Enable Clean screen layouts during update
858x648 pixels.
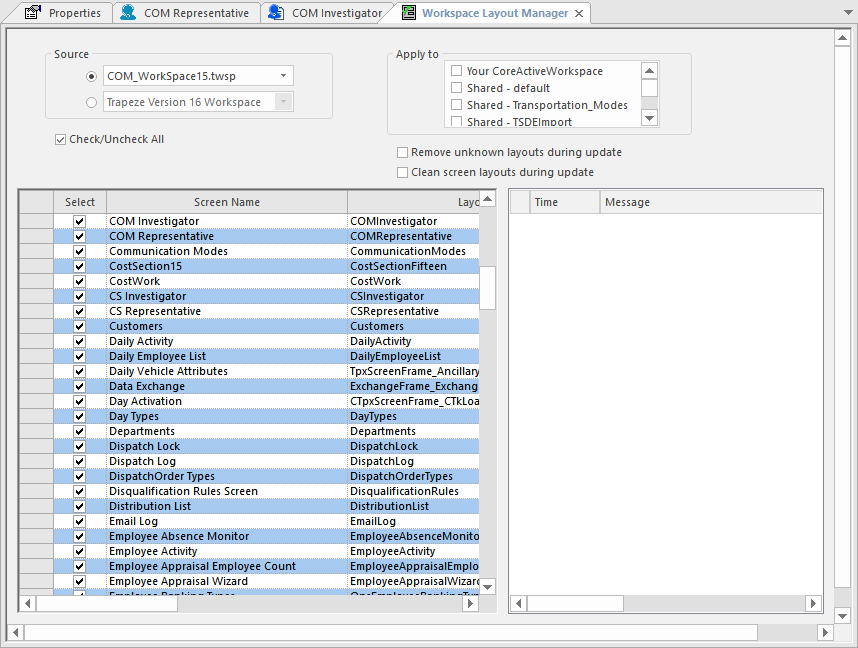click(x=402, y=172)
